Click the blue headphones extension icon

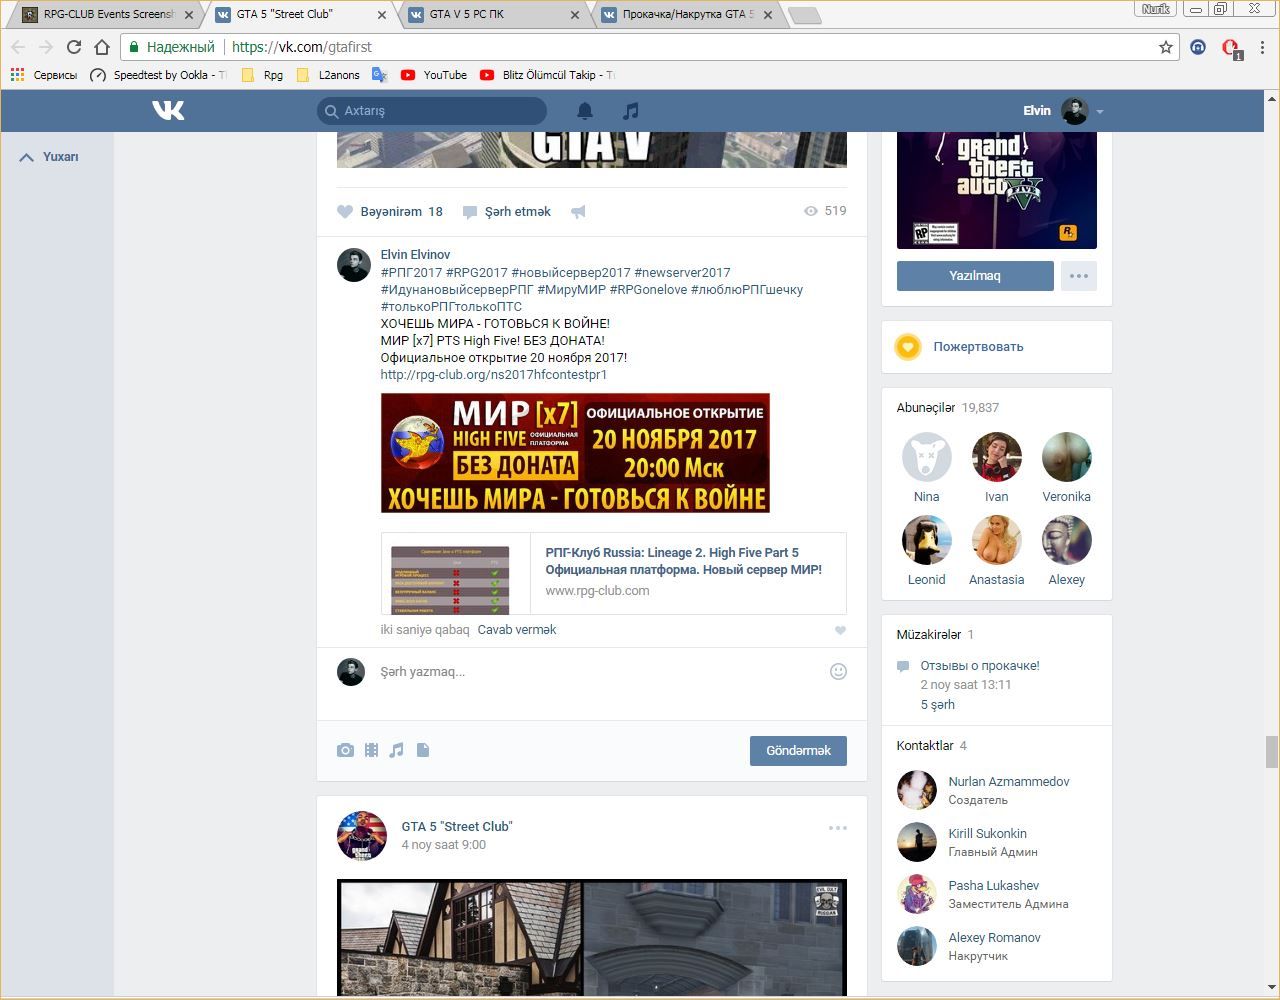1198,47
